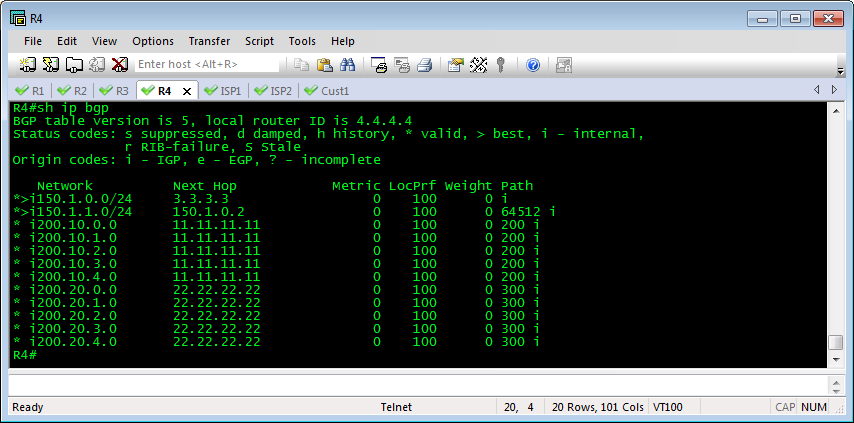This screenshot has width=854, height=423.
Task: Open the Edit menu
Action: point(67,41)
